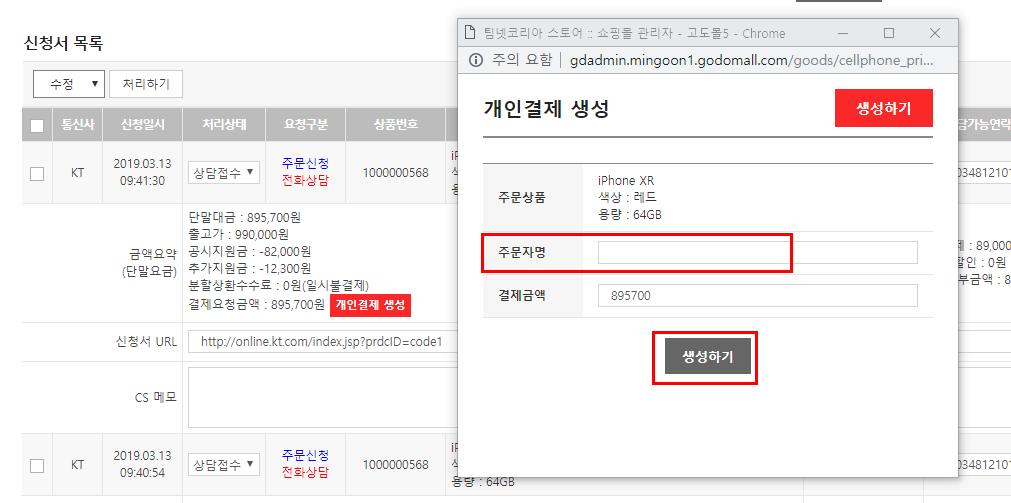Click the red 생성하기 button in popup header
Screen dimensions: 1011x503
point(883,109)
